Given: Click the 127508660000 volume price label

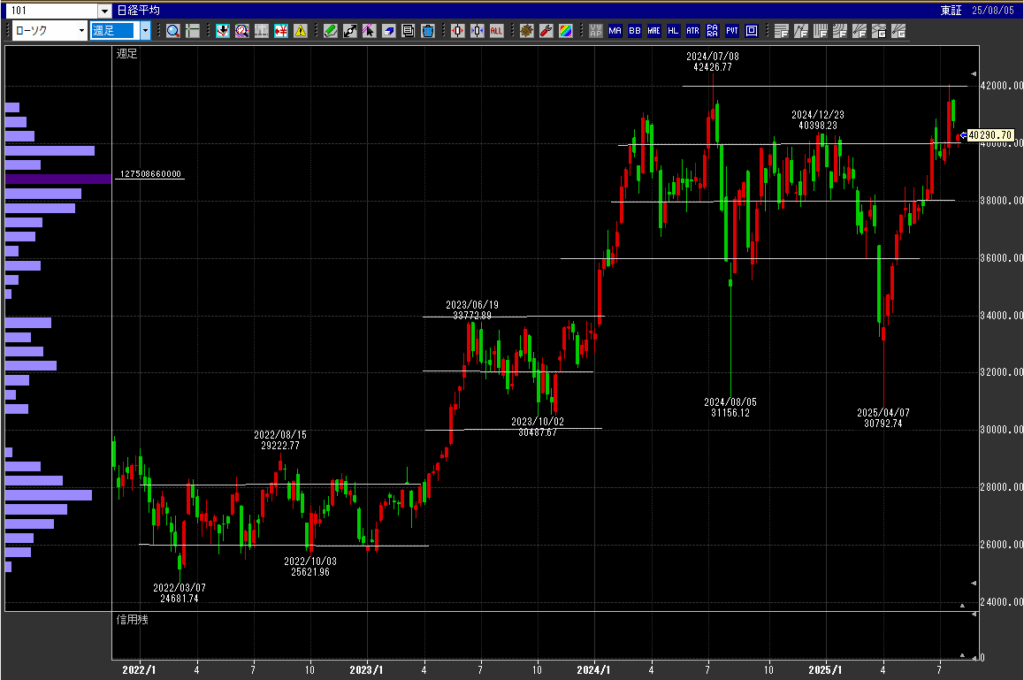Looking at the screenshot, I should pos(150,174).
